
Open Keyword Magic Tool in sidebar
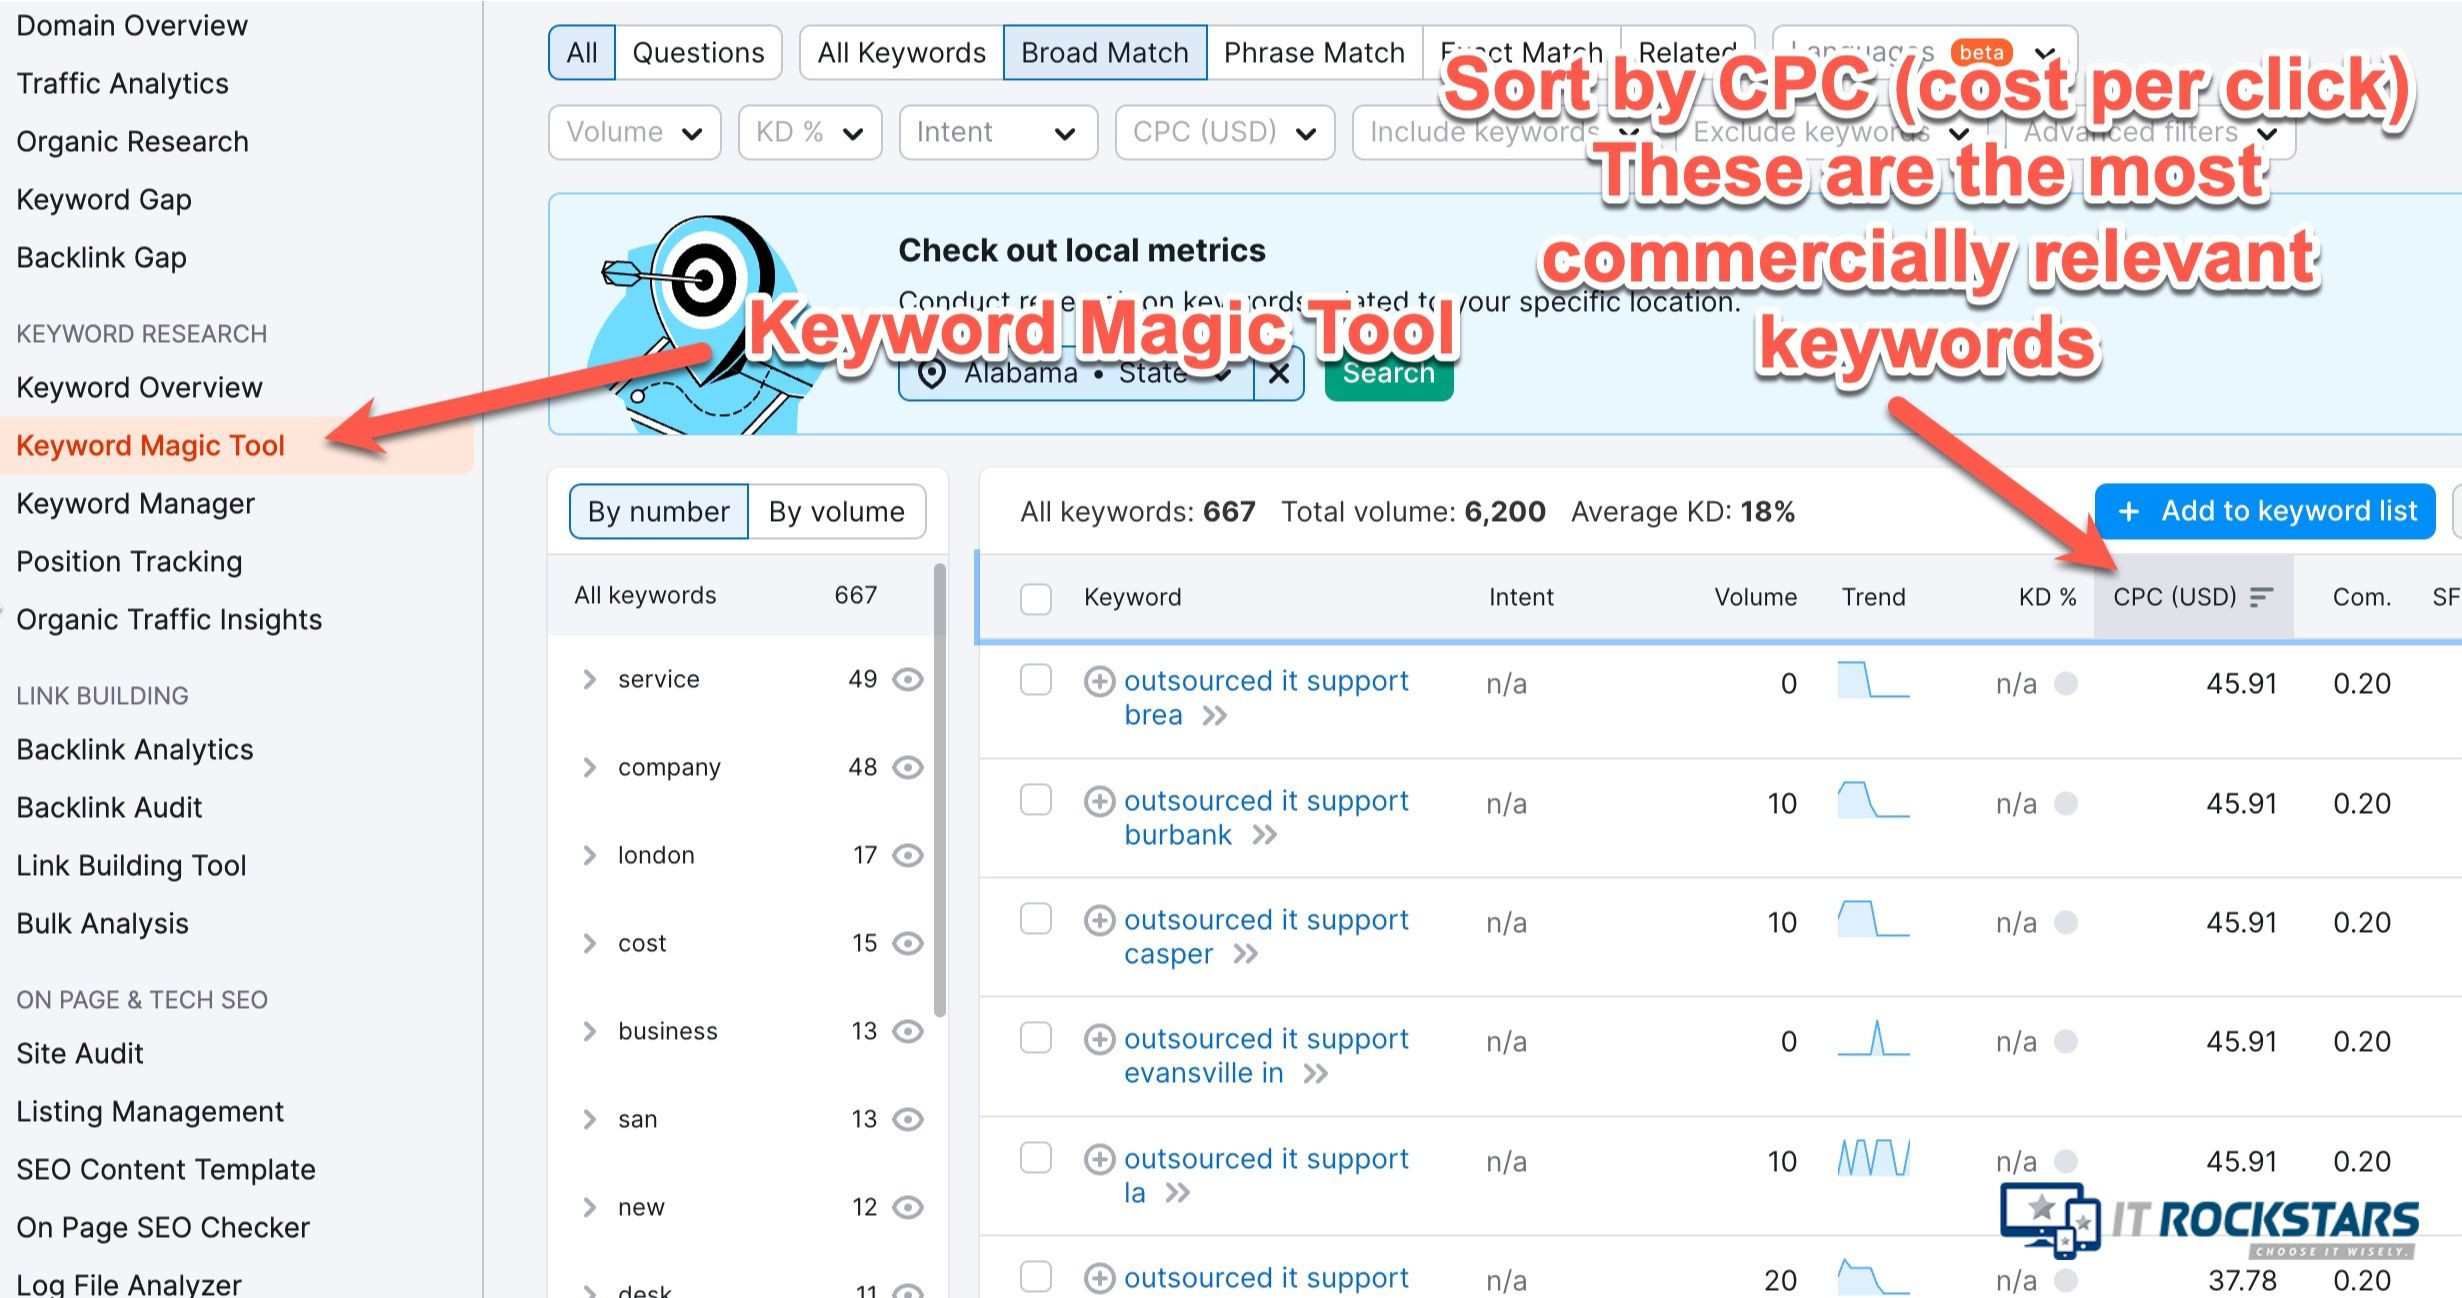[x=150, y=446]
